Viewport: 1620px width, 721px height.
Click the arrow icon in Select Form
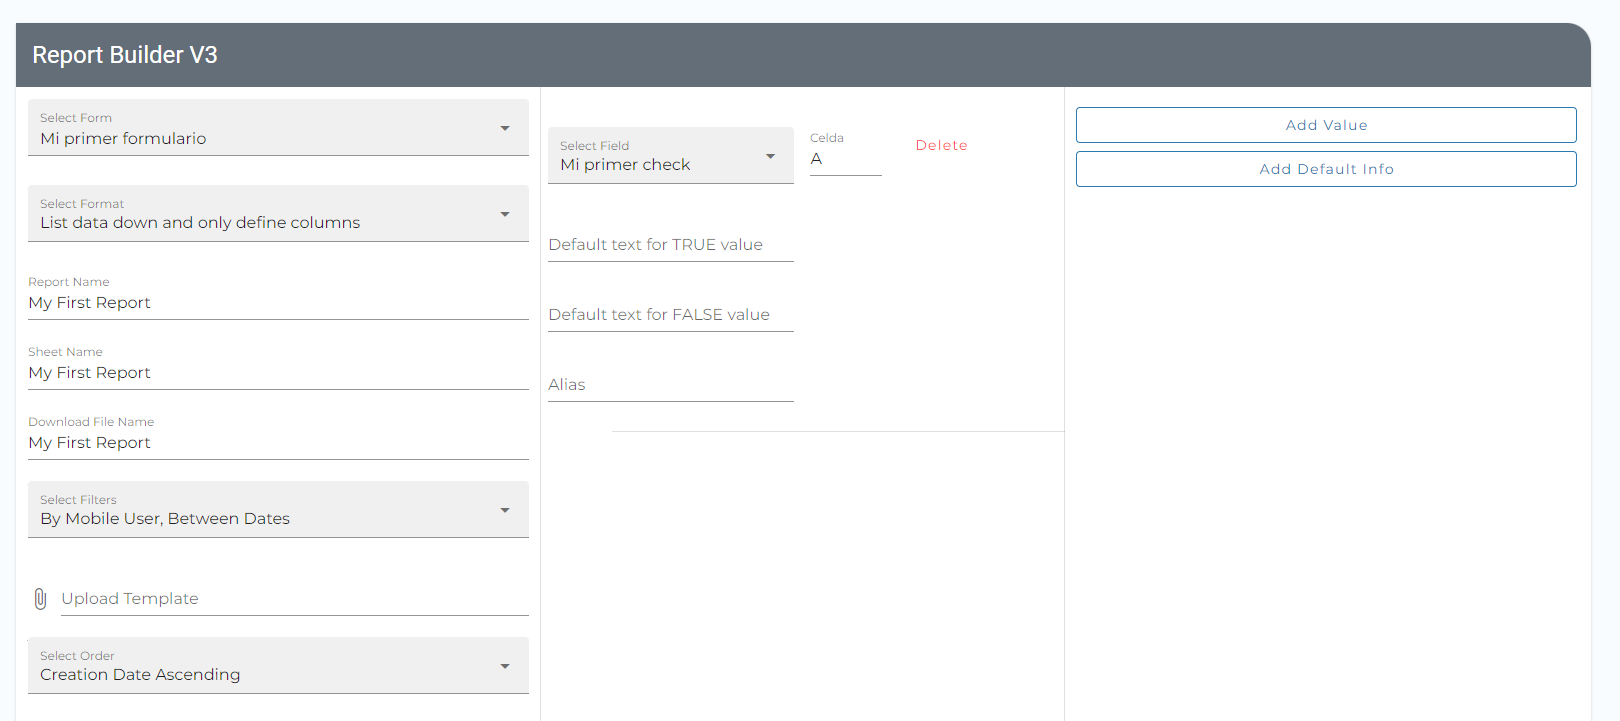pyautogui.click(x=505, y=128)
